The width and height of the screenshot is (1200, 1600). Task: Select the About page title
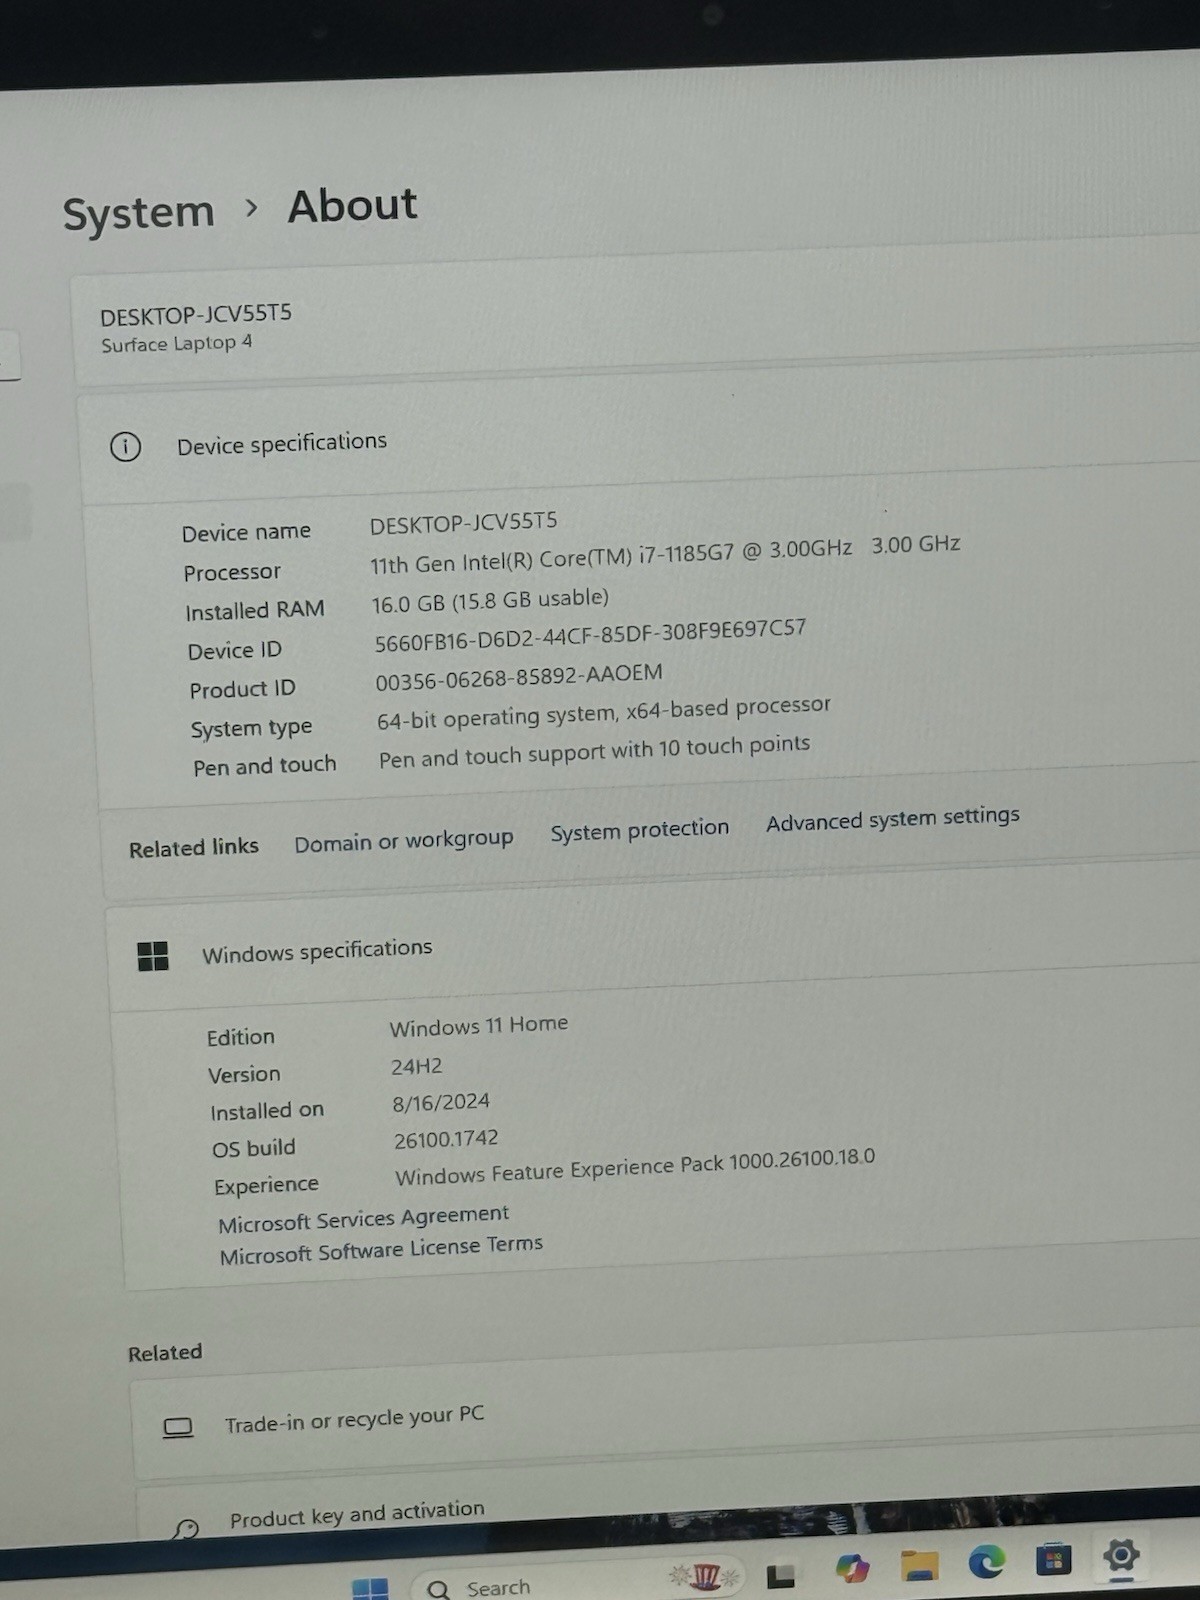pos(352,206)
